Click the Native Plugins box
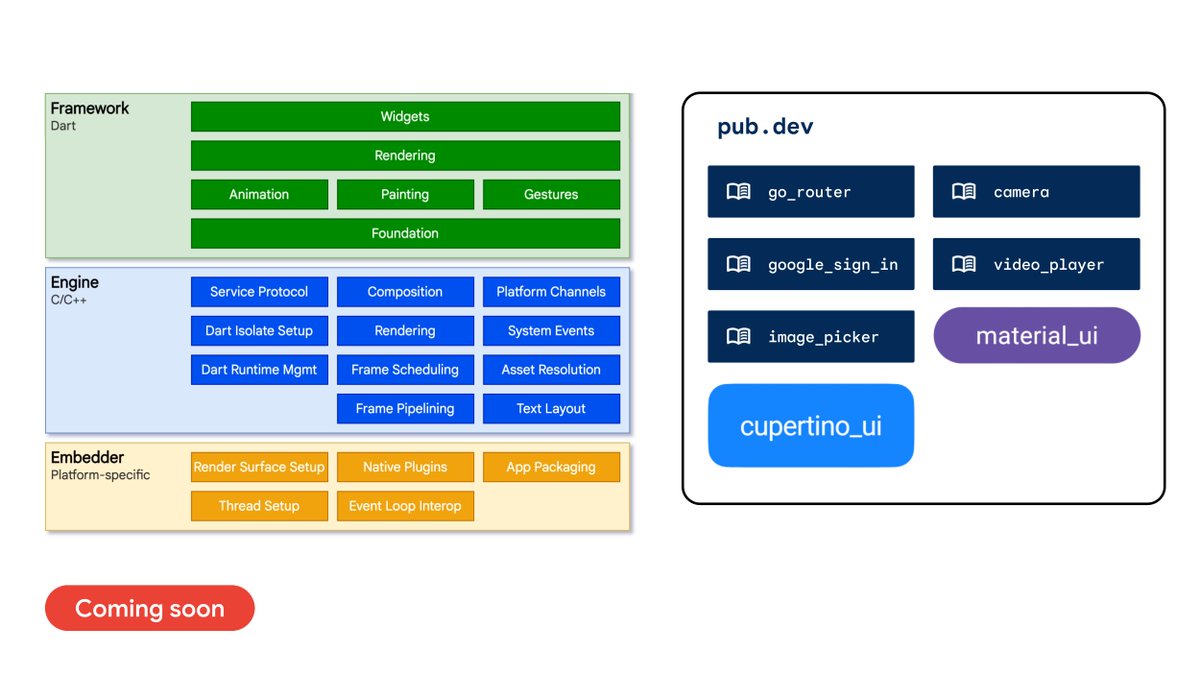 tap(405, 467)
